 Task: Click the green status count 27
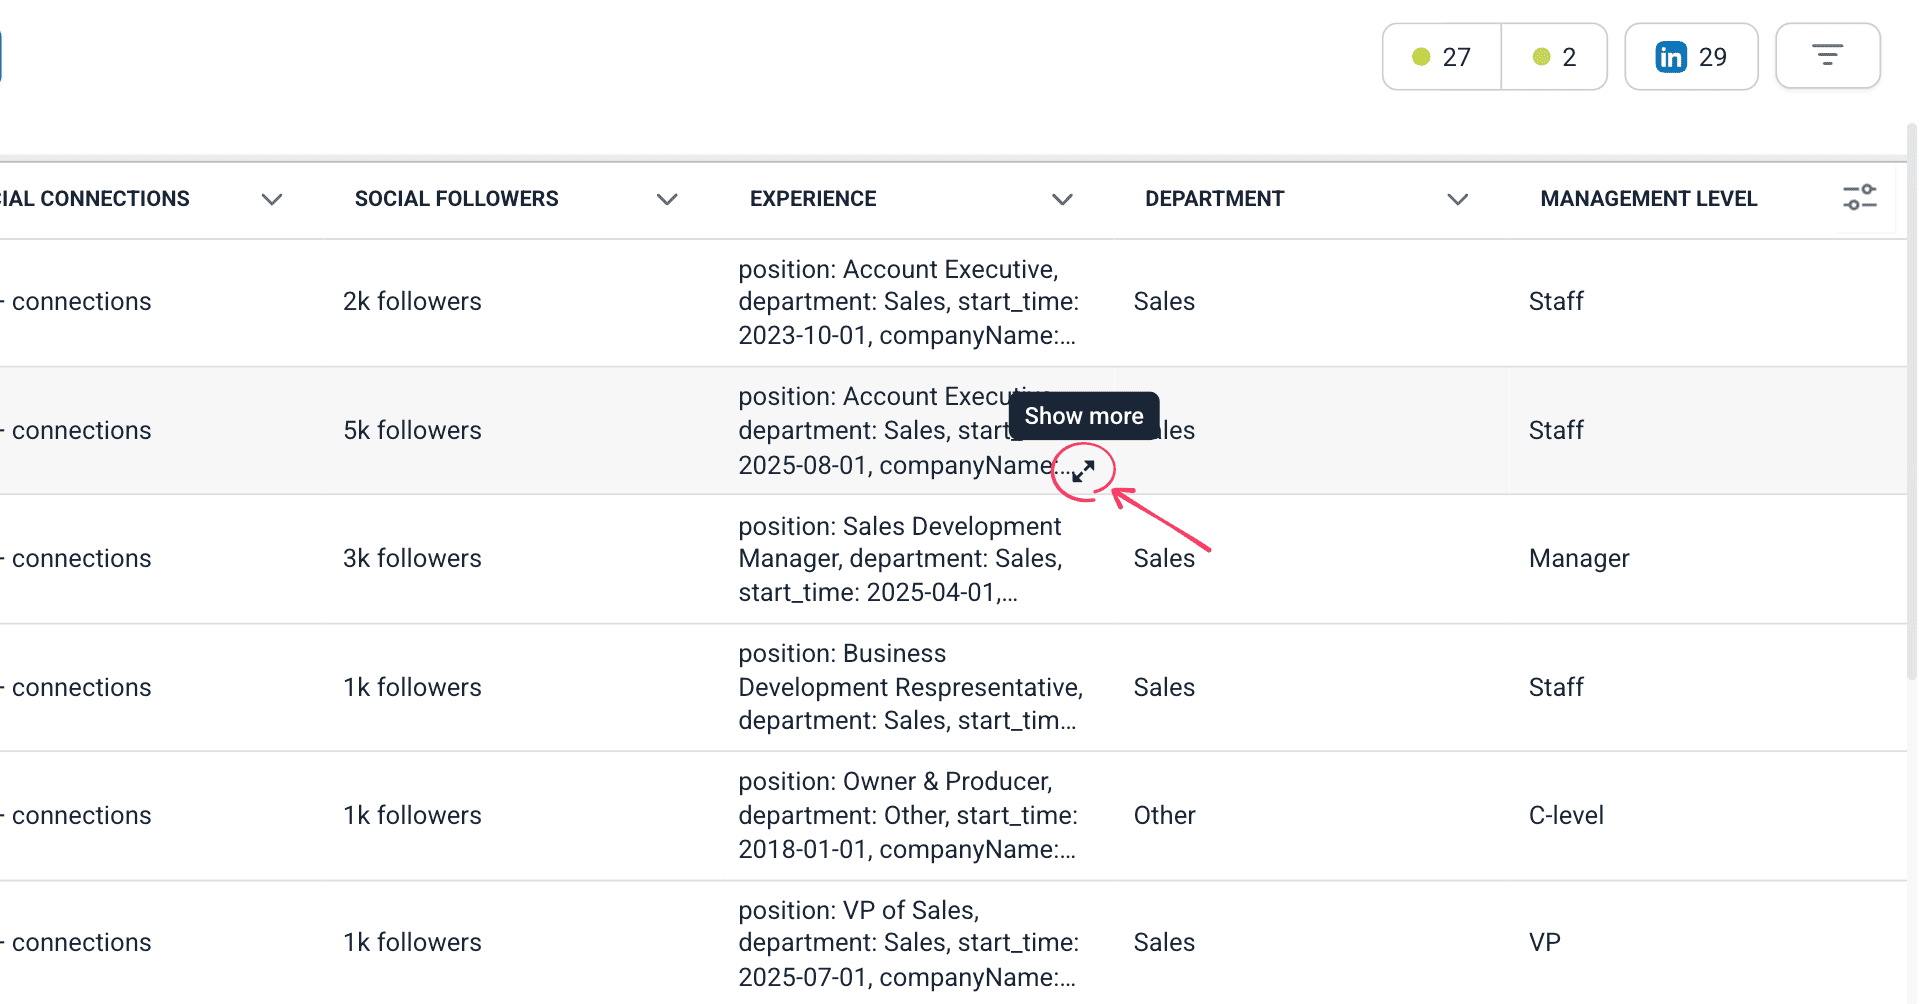[x=1442, y=57]
